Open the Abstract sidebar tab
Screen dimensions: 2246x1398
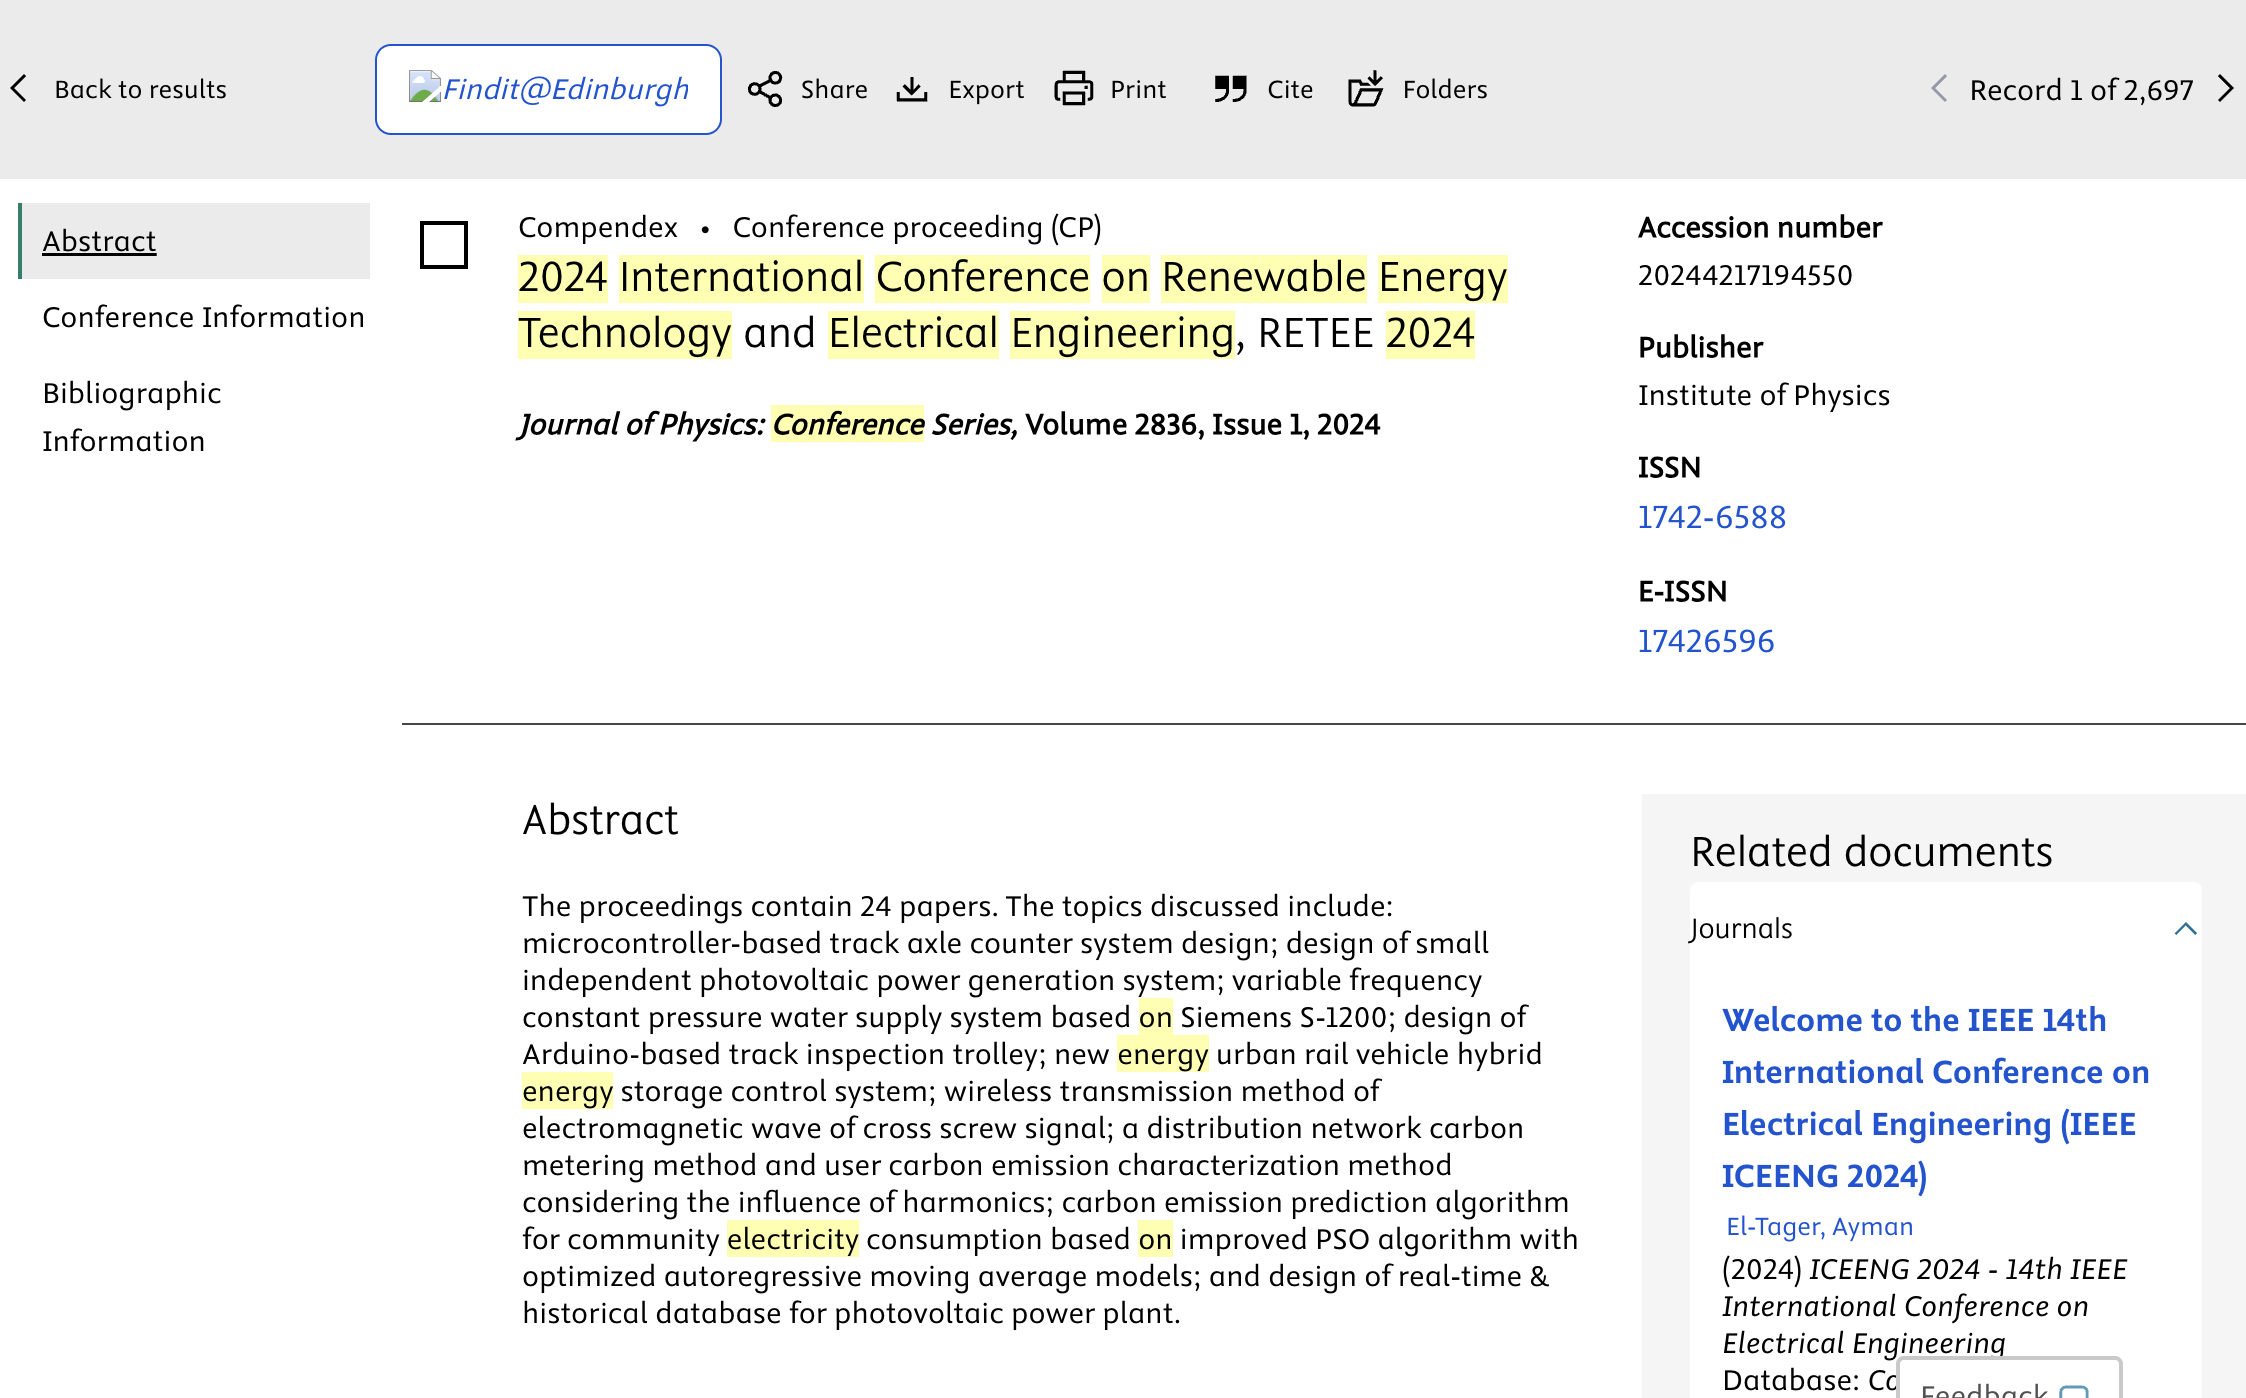tap(99, 241)
